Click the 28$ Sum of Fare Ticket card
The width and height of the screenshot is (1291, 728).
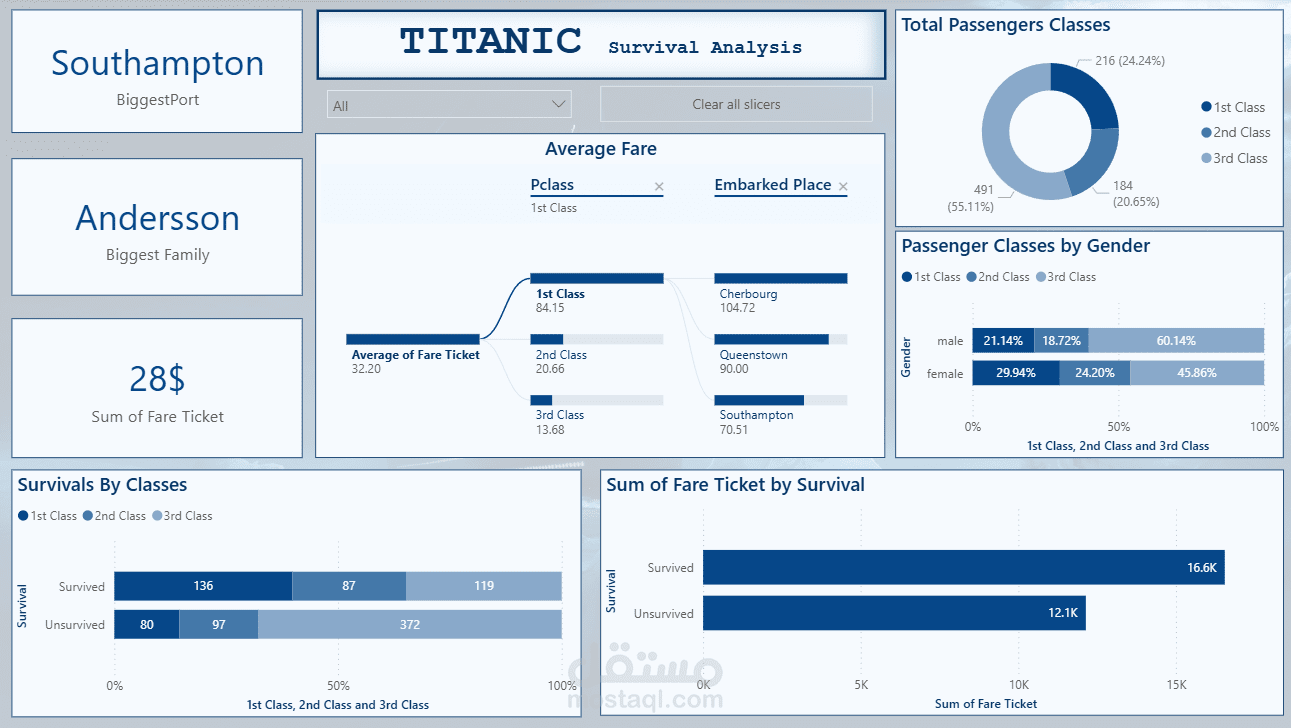157,388
